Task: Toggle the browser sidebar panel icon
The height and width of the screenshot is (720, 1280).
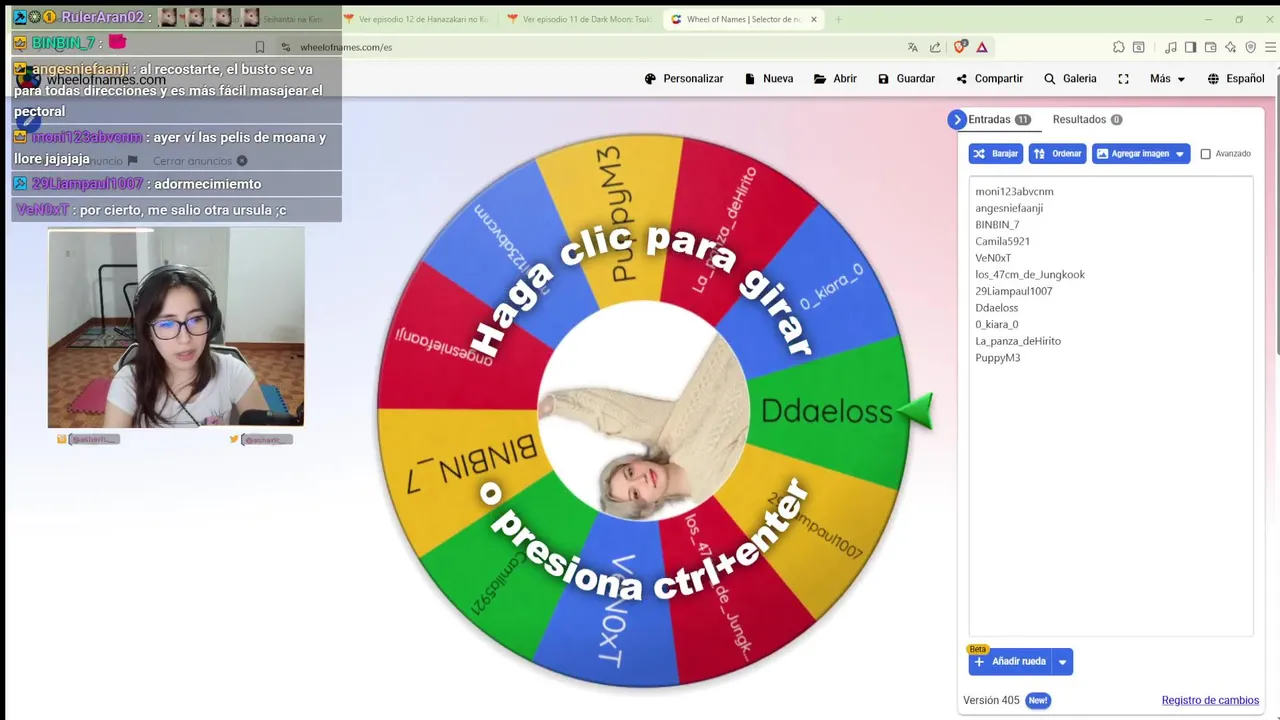Action: pyautogui.click(x=1190, y=47)
